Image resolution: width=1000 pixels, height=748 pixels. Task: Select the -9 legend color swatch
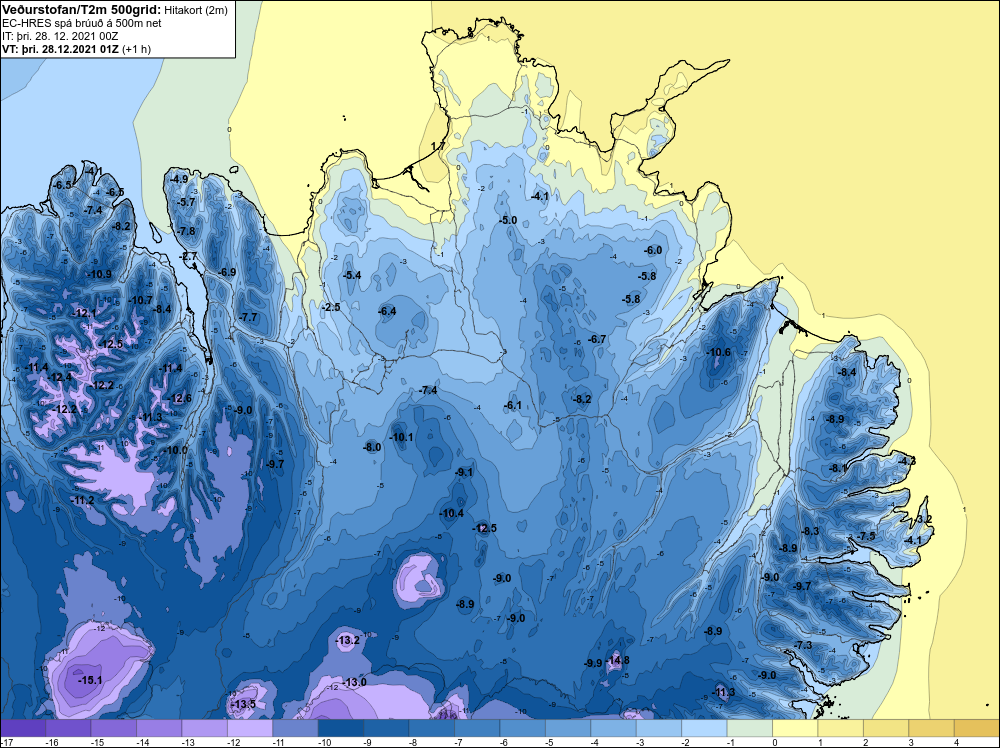[x=386, y=728]
